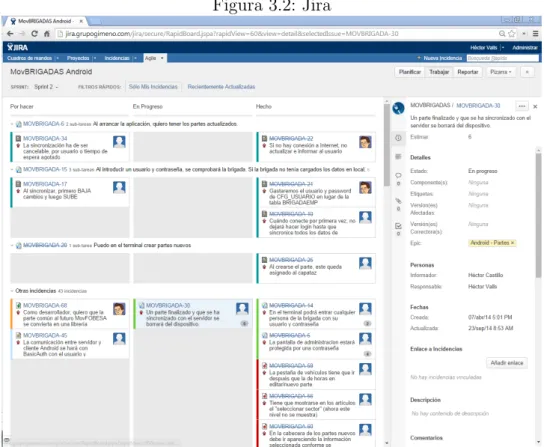
Task: Collapse the MOVBRIGADA-15 swimlane
Action: point(12,169)
